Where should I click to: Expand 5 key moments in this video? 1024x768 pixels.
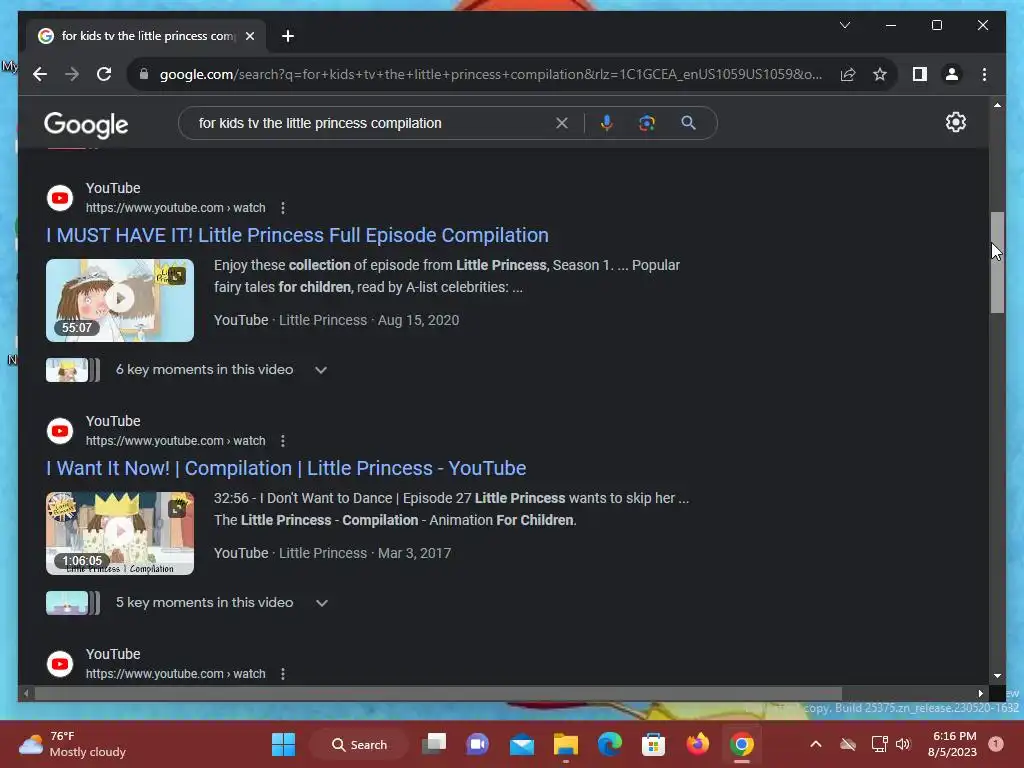[x=321, y=603]
